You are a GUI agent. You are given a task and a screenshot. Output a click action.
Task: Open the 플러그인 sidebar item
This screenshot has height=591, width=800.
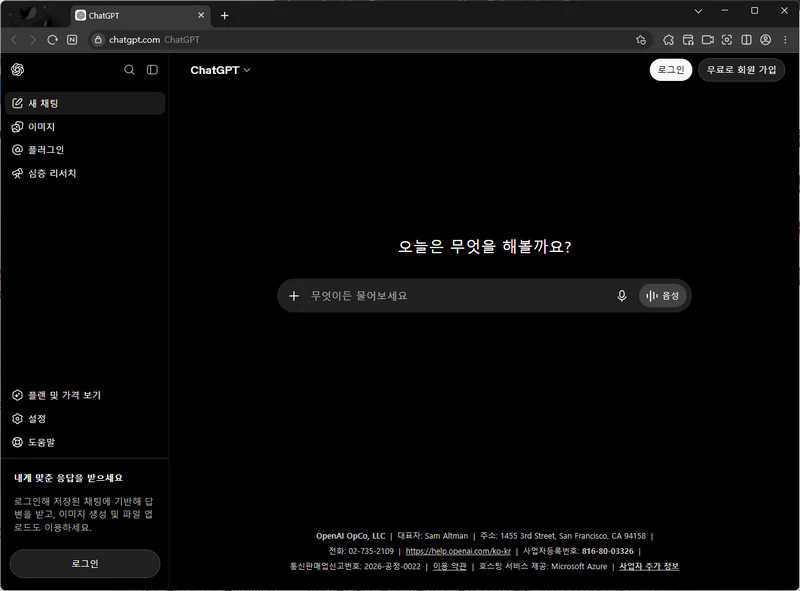pos(85,150)
